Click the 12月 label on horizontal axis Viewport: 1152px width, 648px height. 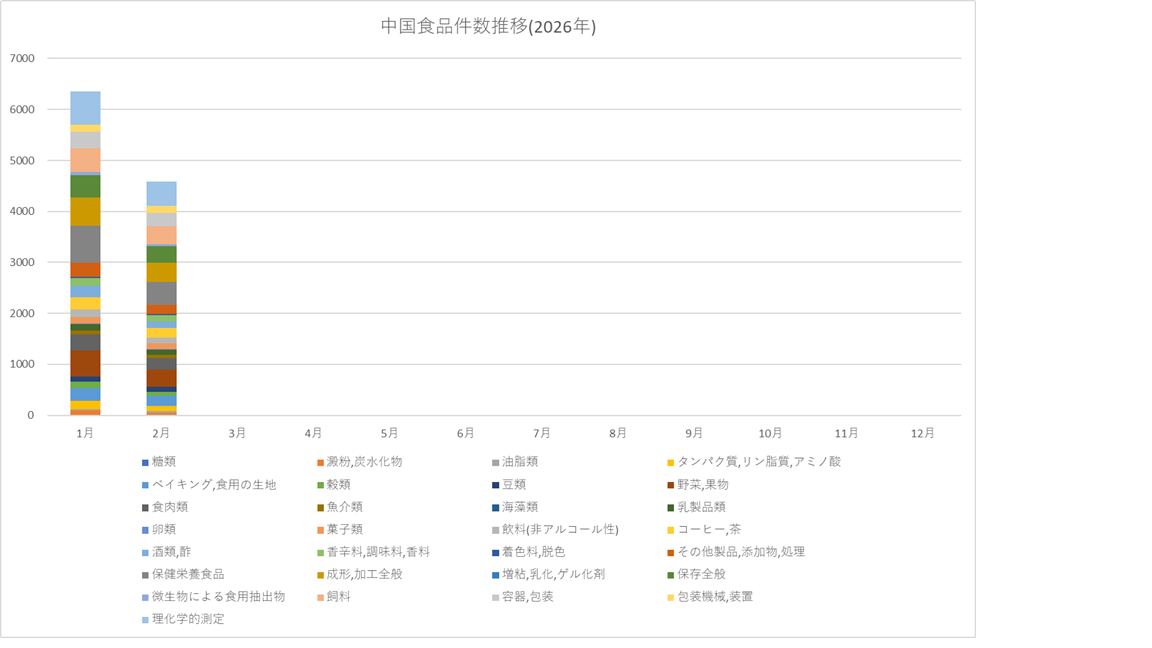tap(922, 434)
